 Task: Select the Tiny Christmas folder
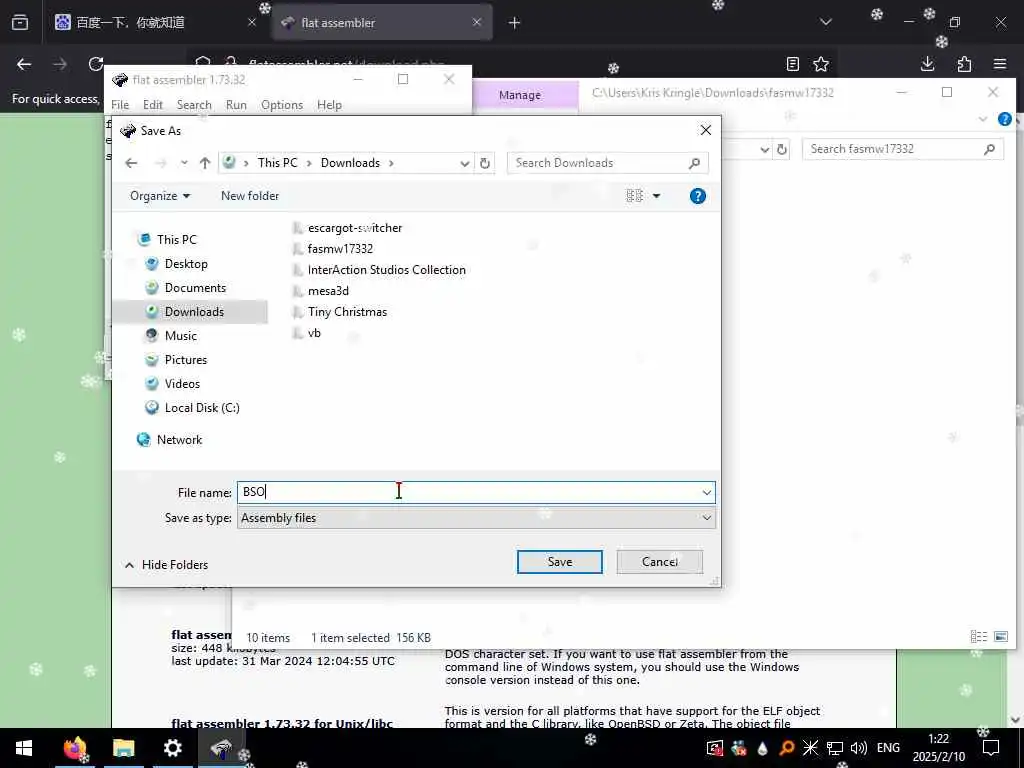[347, 312]
